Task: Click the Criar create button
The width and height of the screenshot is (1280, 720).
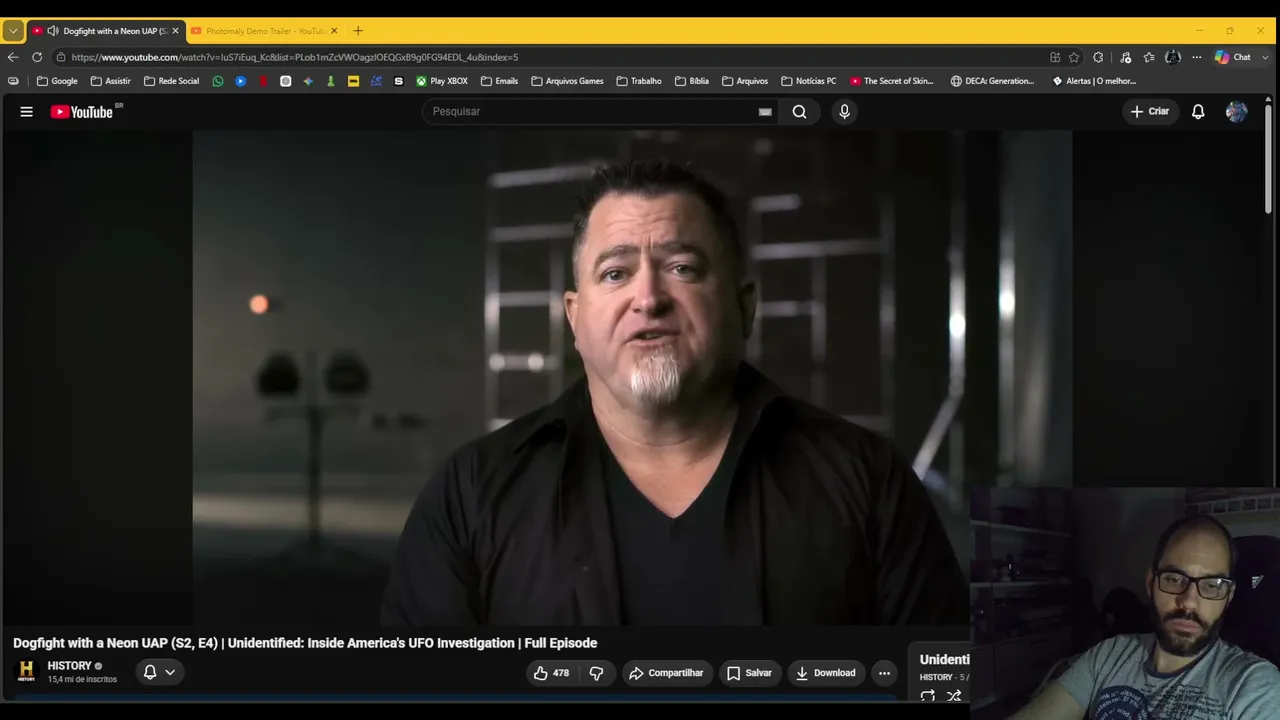Action: (1149, 112)
